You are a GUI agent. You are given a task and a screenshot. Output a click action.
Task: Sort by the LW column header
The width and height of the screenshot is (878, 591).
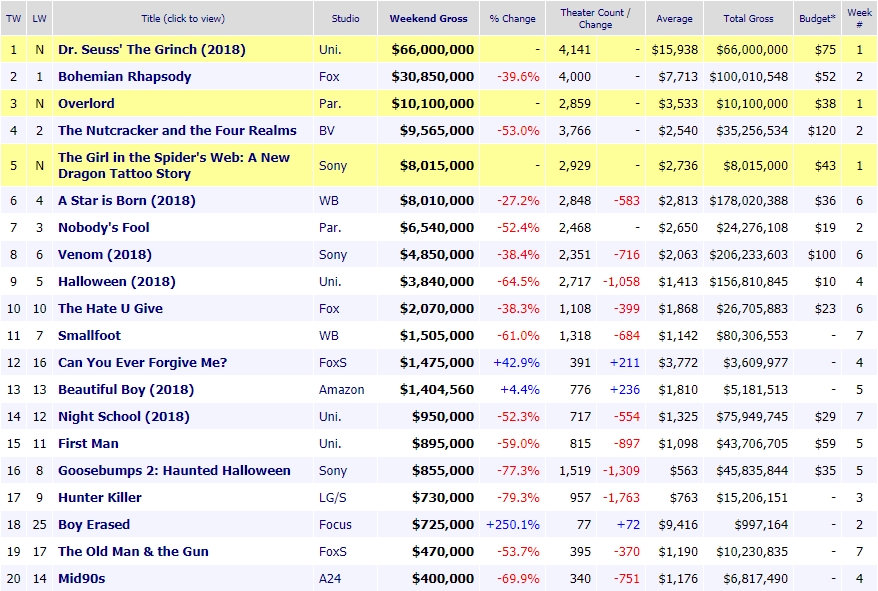(x=39, y=18)
